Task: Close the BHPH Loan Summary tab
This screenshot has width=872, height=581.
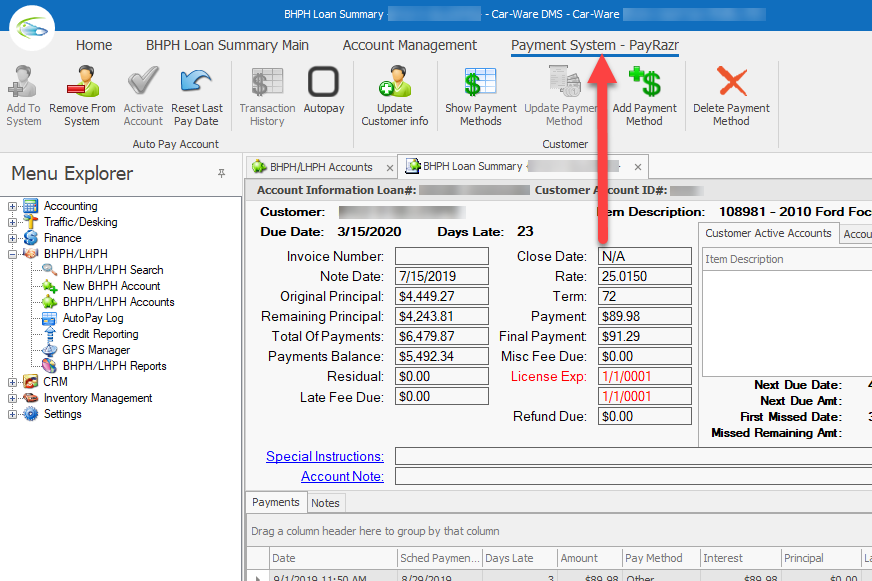Action: [638, 167]
